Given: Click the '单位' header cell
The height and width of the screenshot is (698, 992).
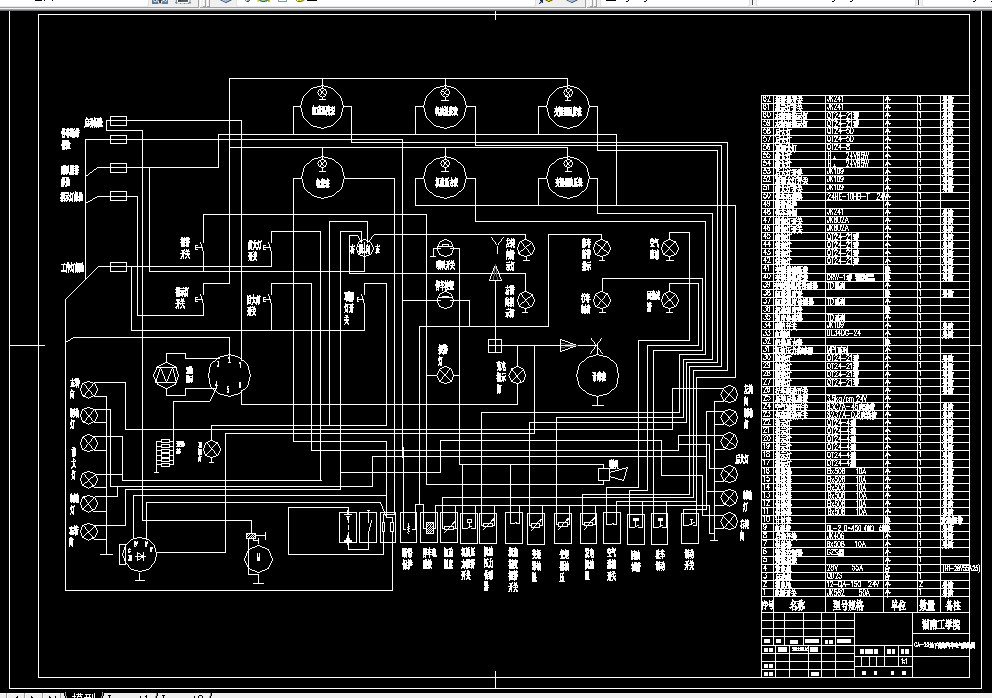Looking at the screenshot, I should 898,606.
